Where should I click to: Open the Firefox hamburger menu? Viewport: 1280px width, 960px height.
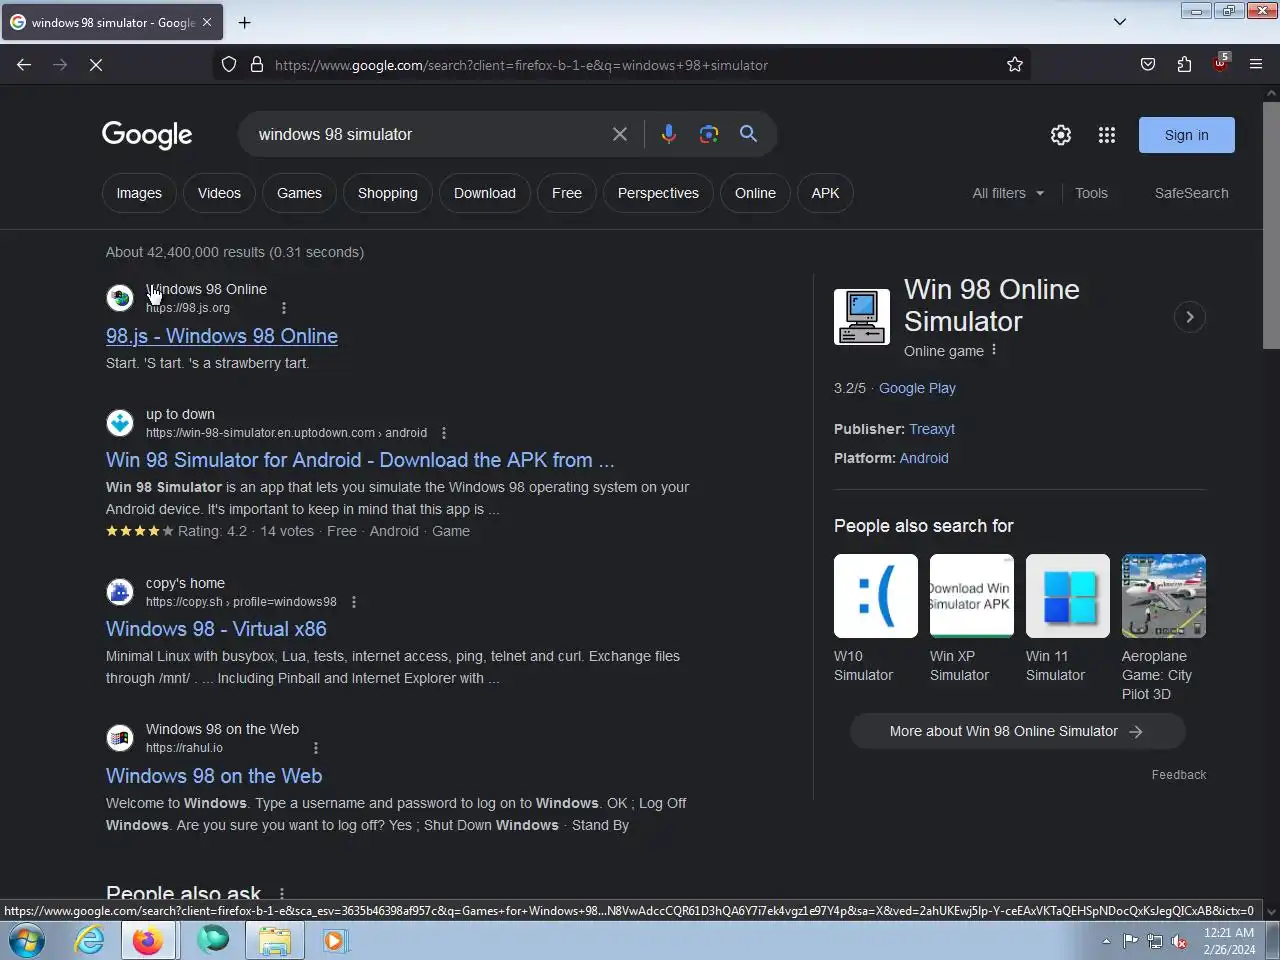[x=1256, y=65]
